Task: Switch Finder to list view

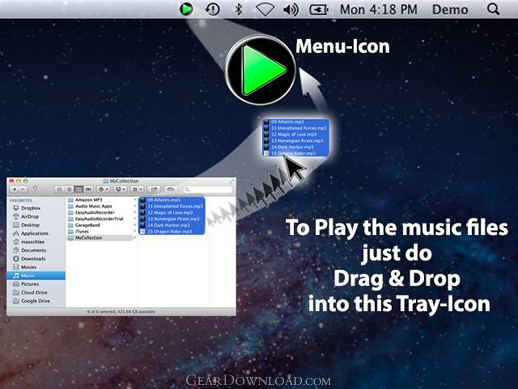Action: [69, 189]
